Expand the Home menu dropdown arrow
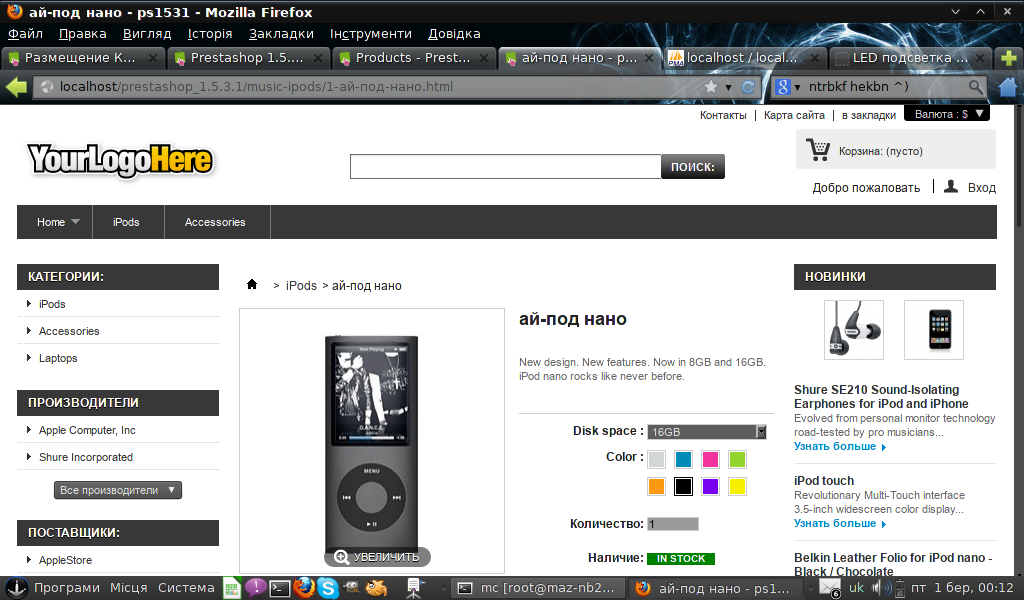1024x600 pixels. pyautogui.click(x=75, y=222)
